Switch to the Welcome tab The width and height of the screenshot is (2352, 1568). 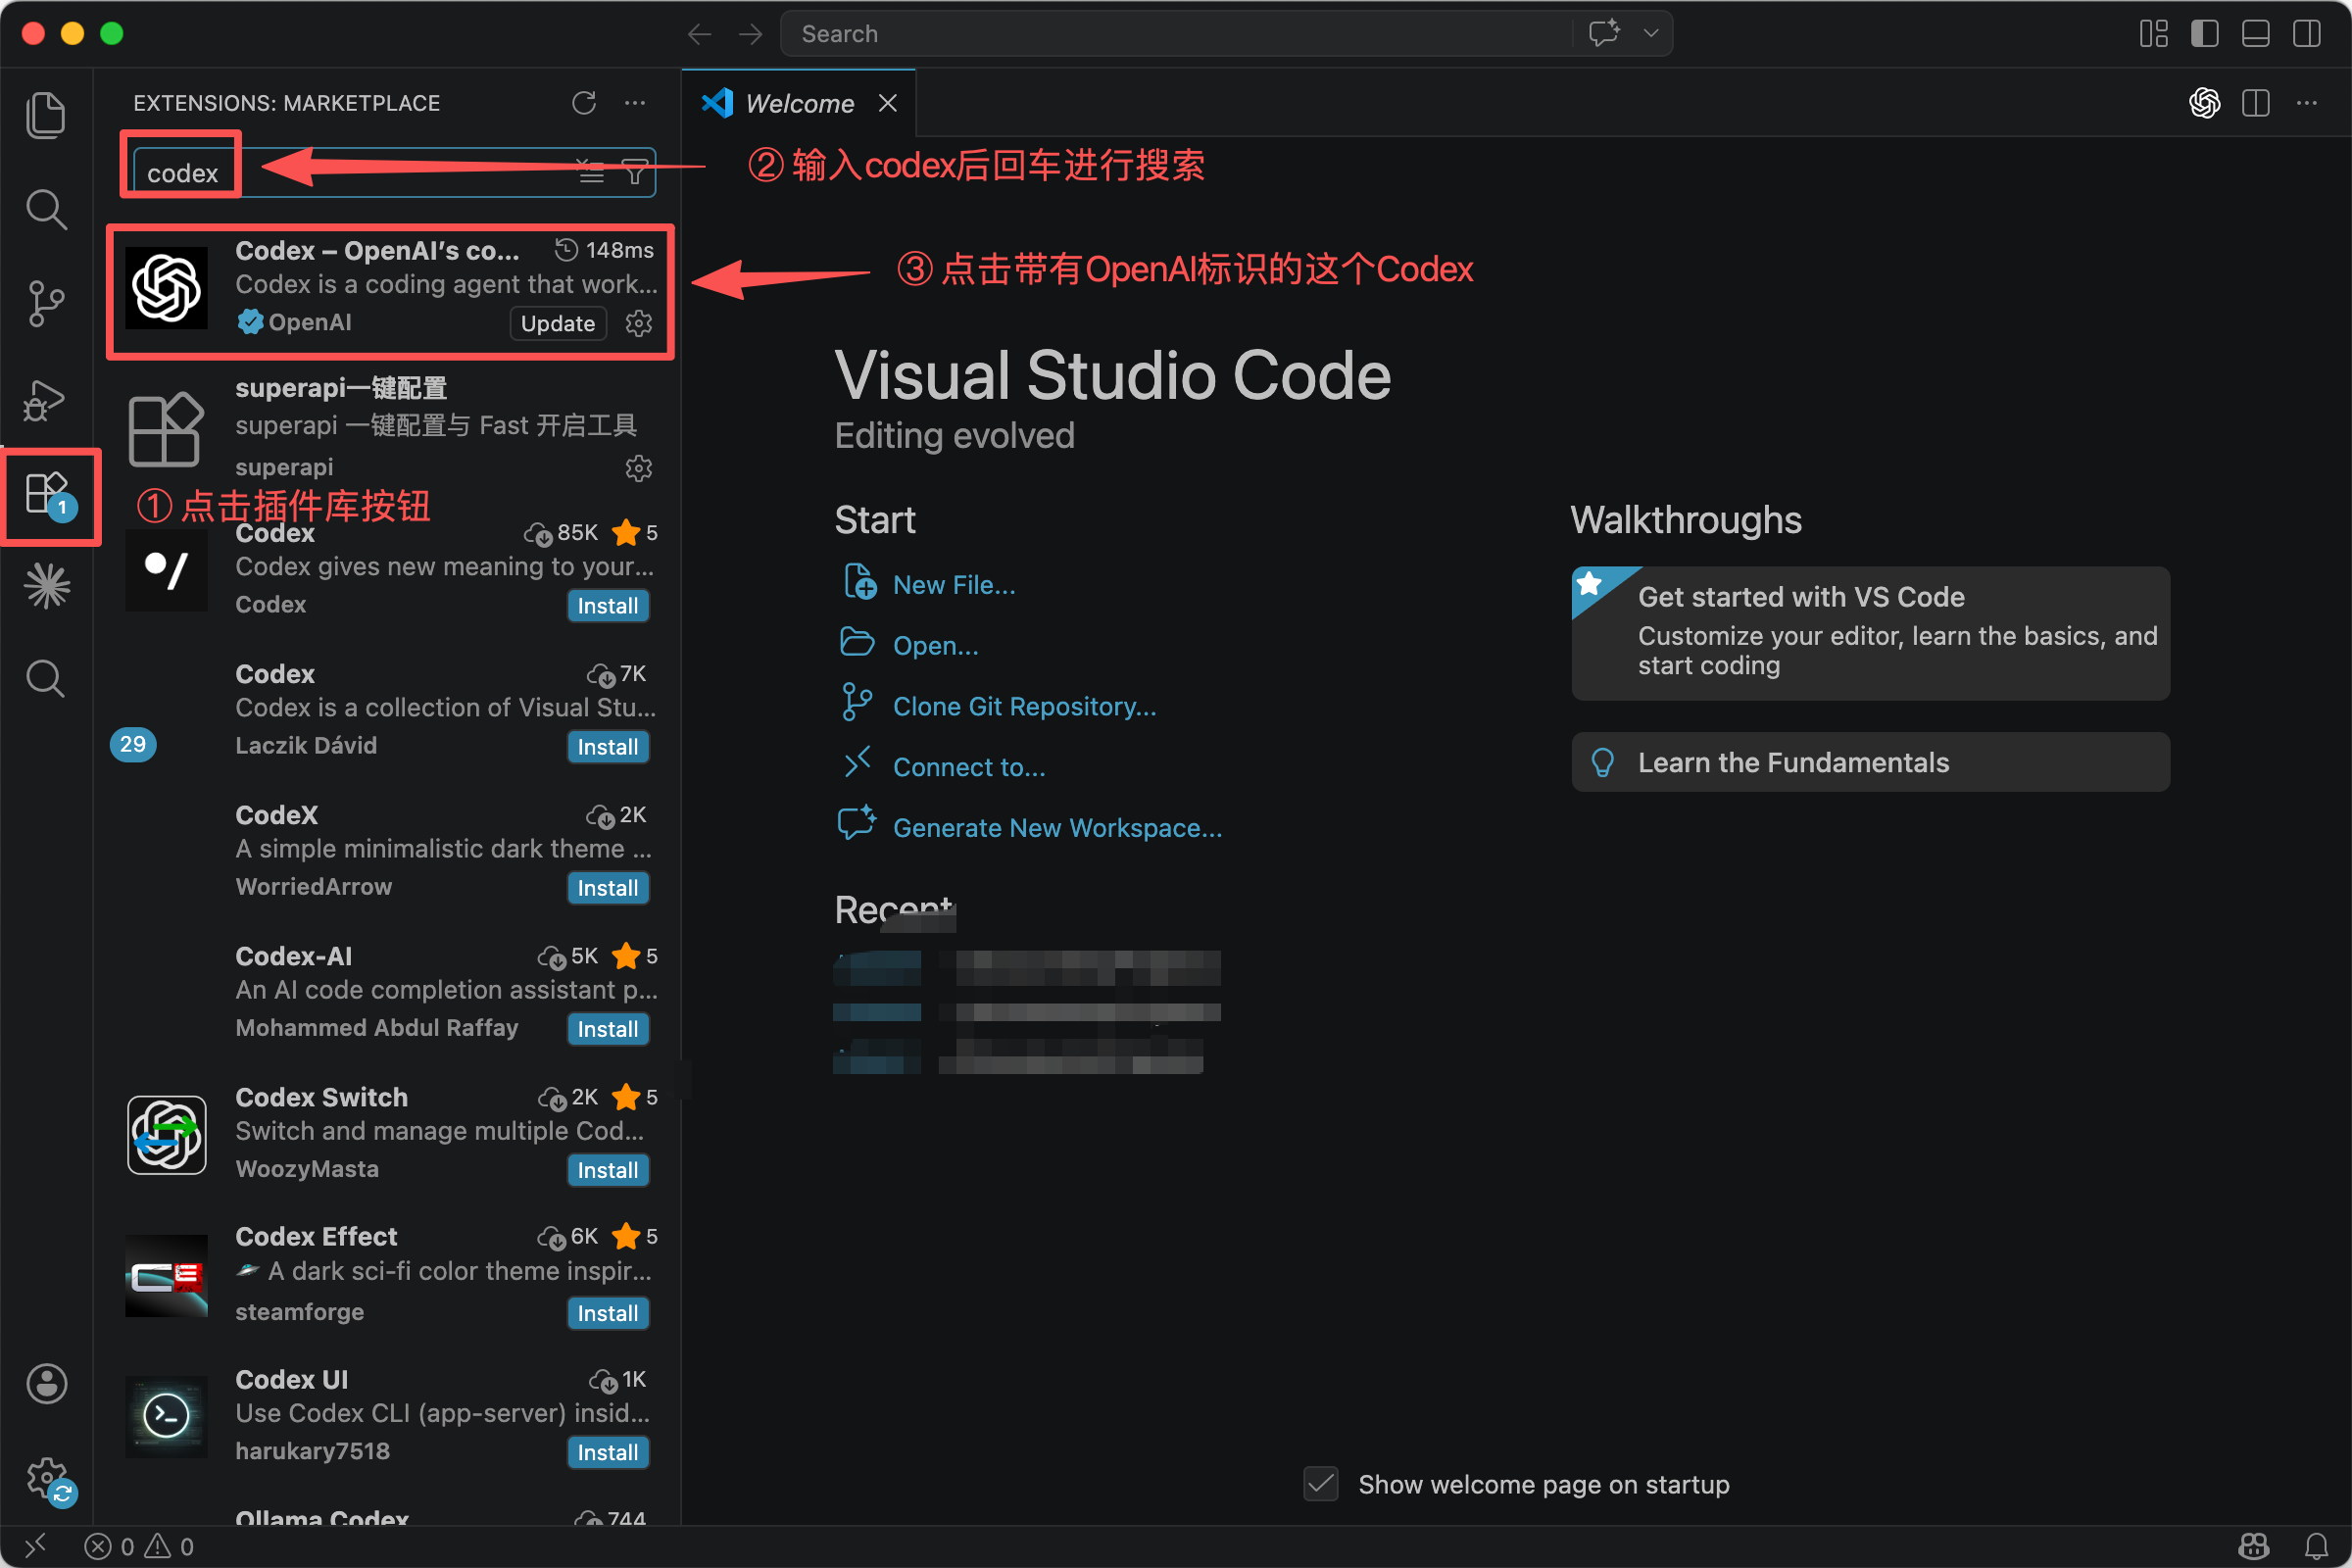(799, 103)
